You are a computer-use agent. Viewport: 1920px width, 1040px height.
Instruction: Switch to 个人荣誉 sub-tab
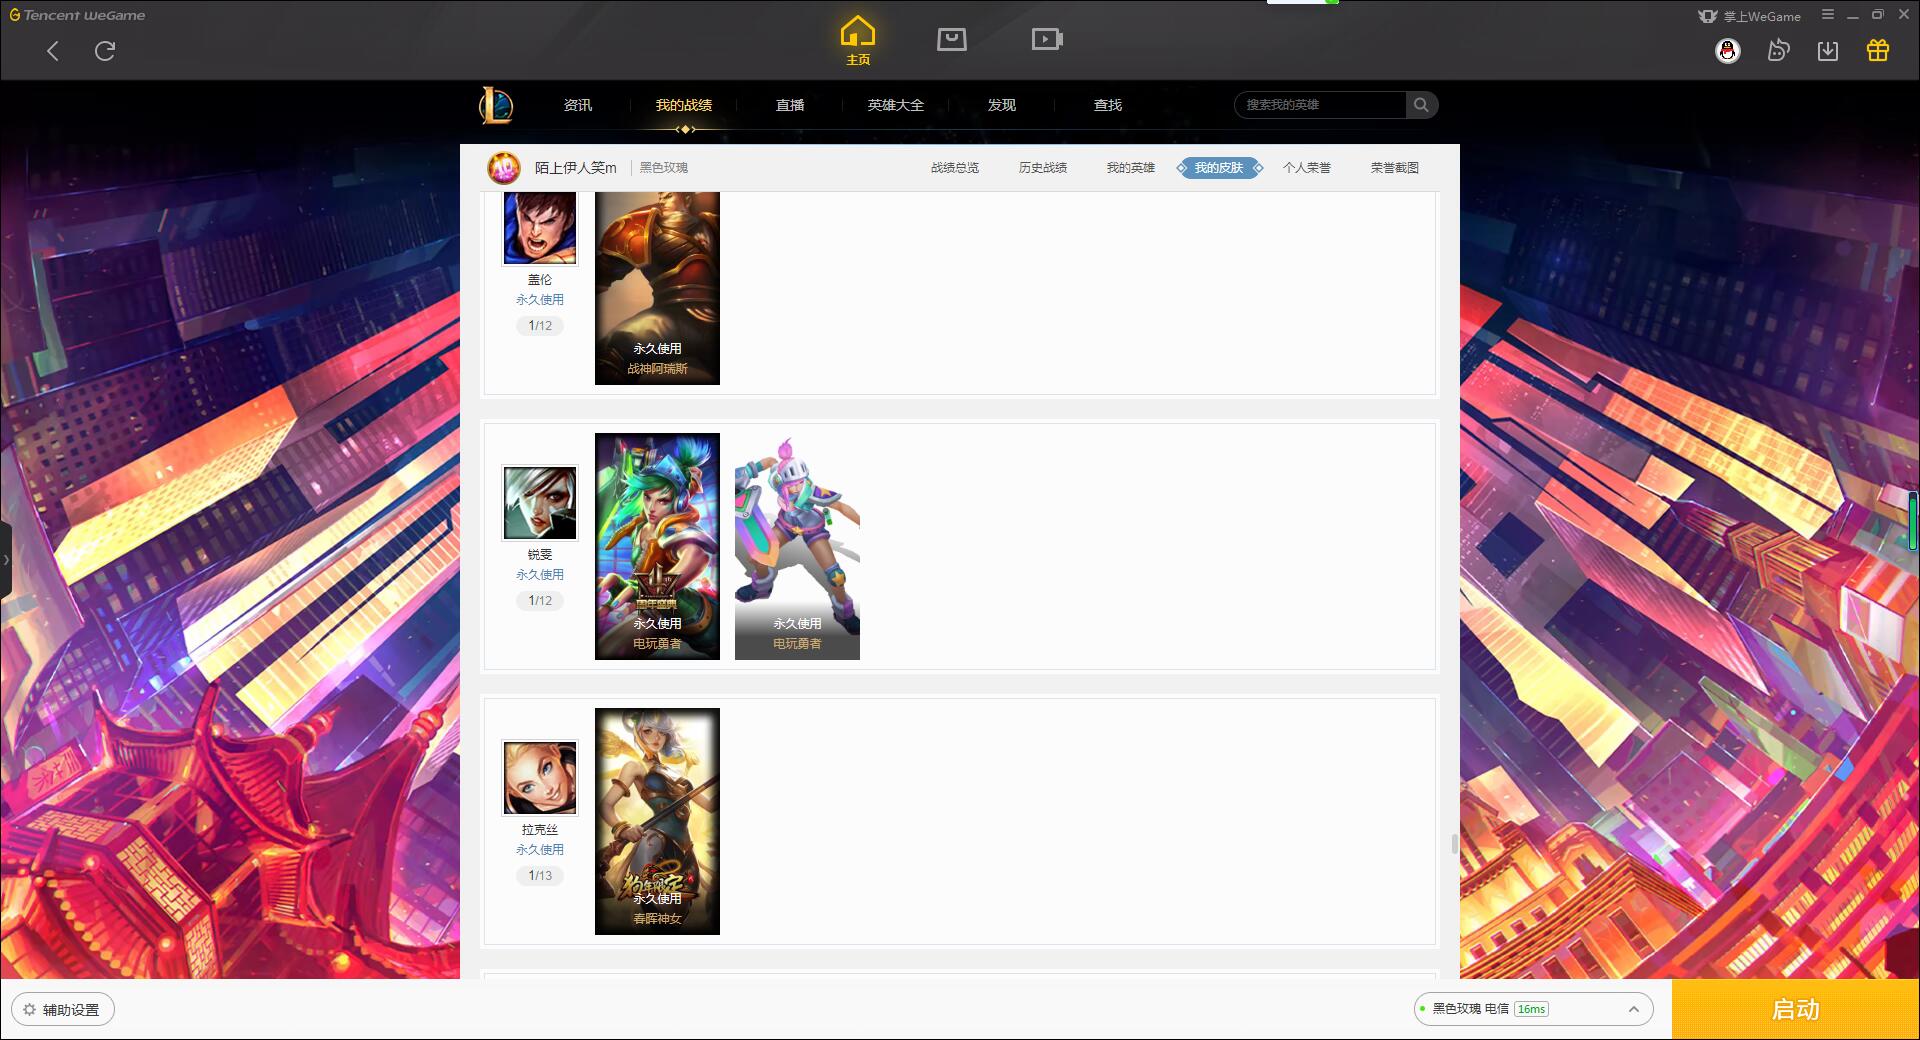point(1307,168)
